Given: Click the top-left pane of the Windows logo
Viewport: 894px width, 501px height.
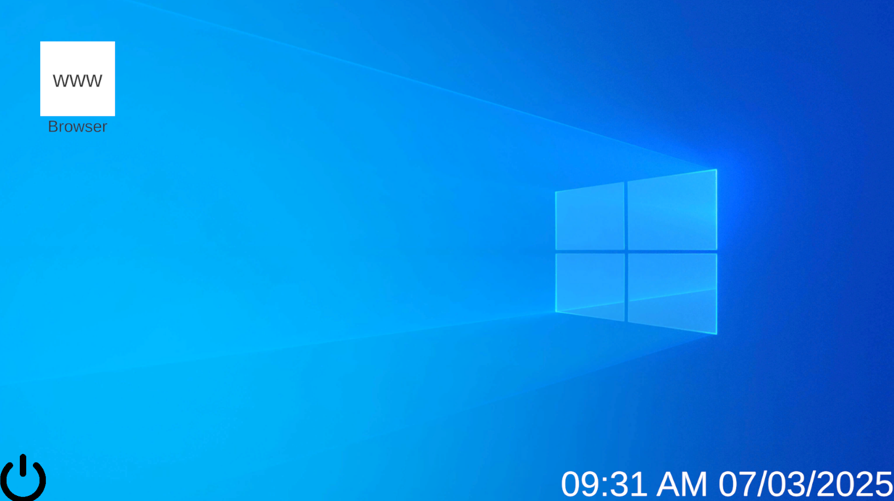Looking at the screenshot, I should (x=590, y=216).
